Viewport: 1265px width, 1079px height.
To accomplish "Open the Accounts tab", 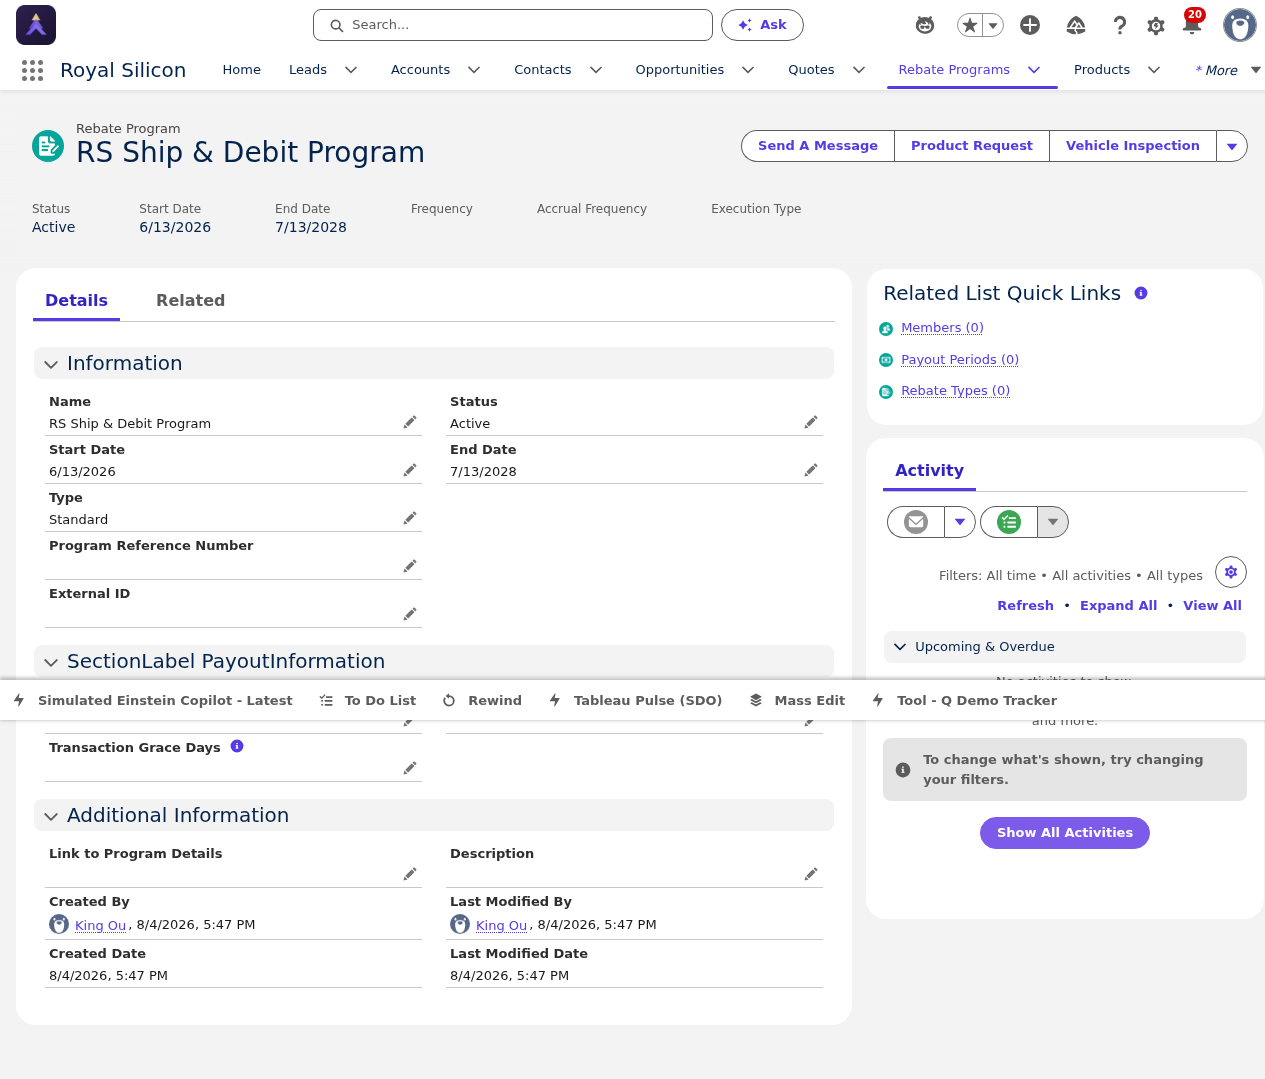I will [420, 70].
